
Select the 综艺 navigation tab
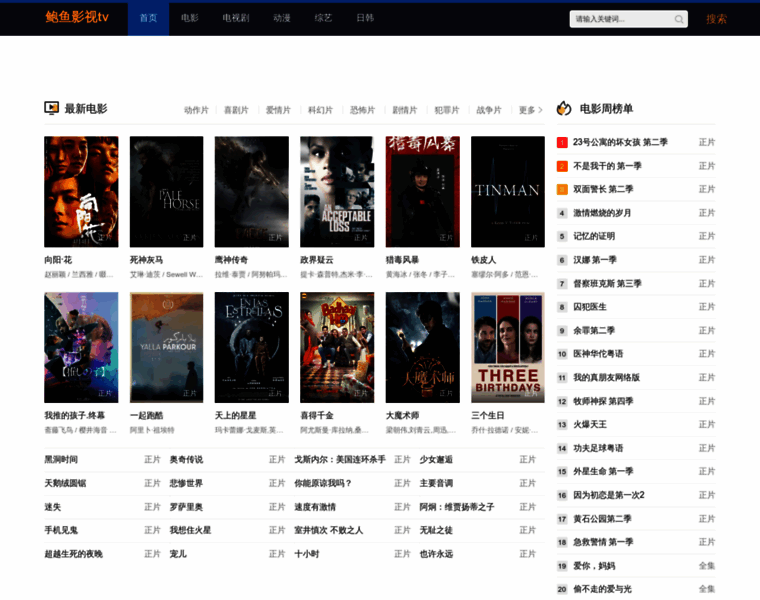click(323, 18)
